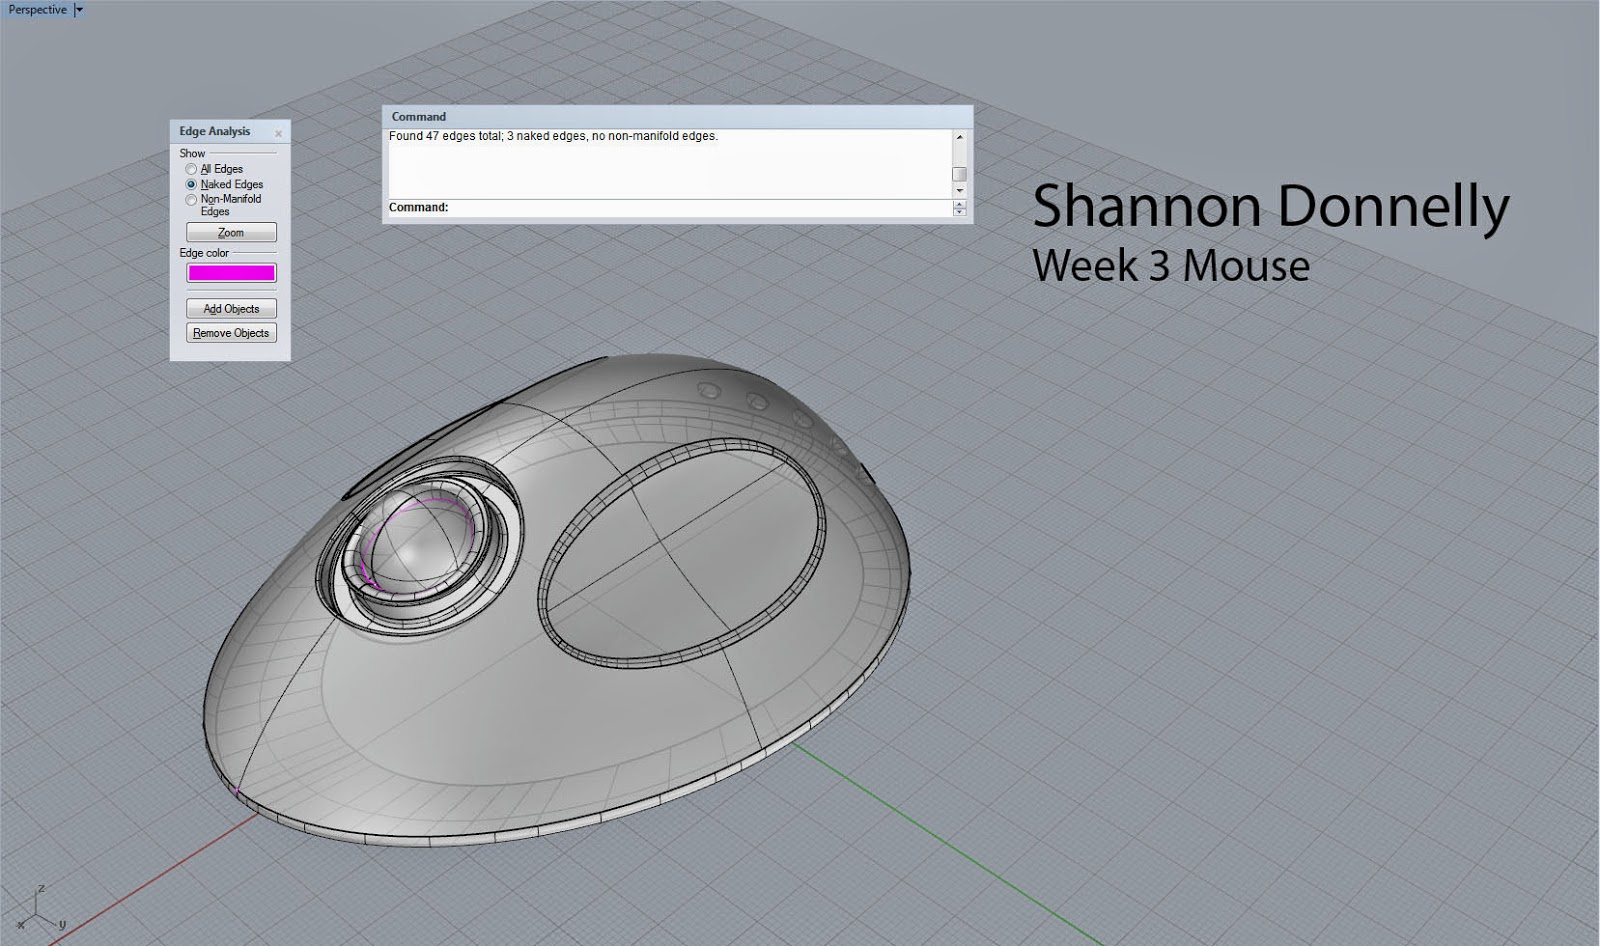Switch to Non-Manifold Edges display
This screenshot has height=946, width=1600.
(190, 199)
